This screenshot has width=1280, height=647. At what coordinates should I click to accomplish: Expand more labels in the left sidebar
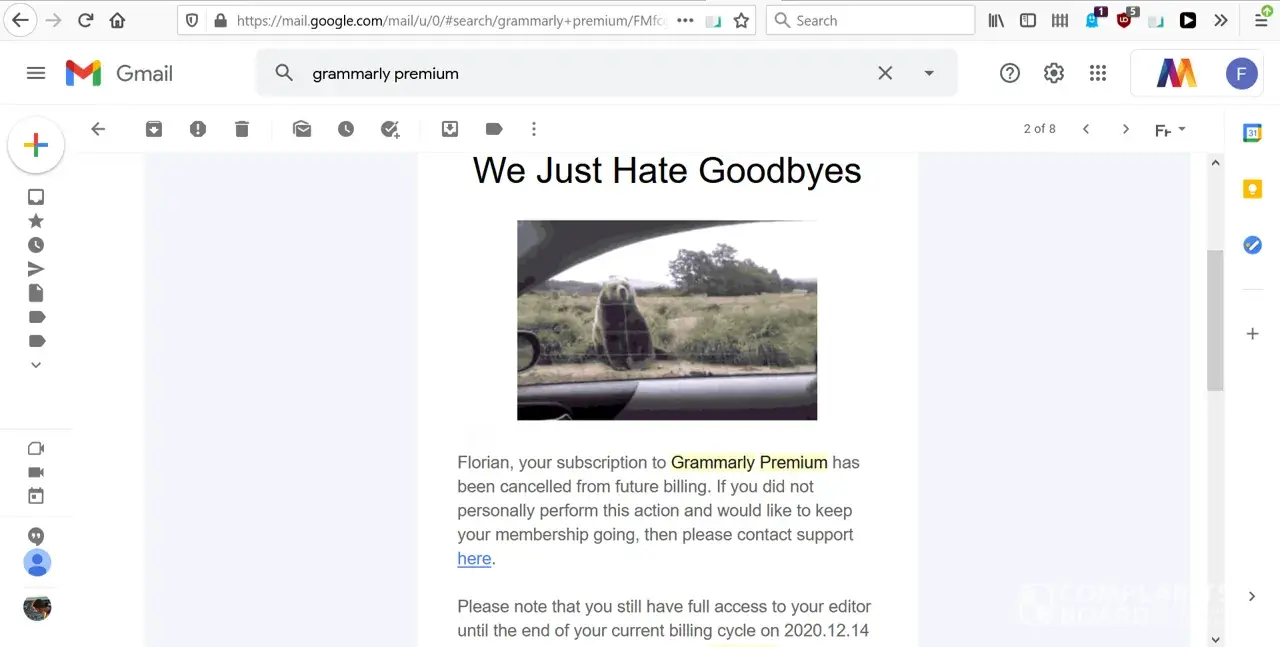click(x=36, y=365)
